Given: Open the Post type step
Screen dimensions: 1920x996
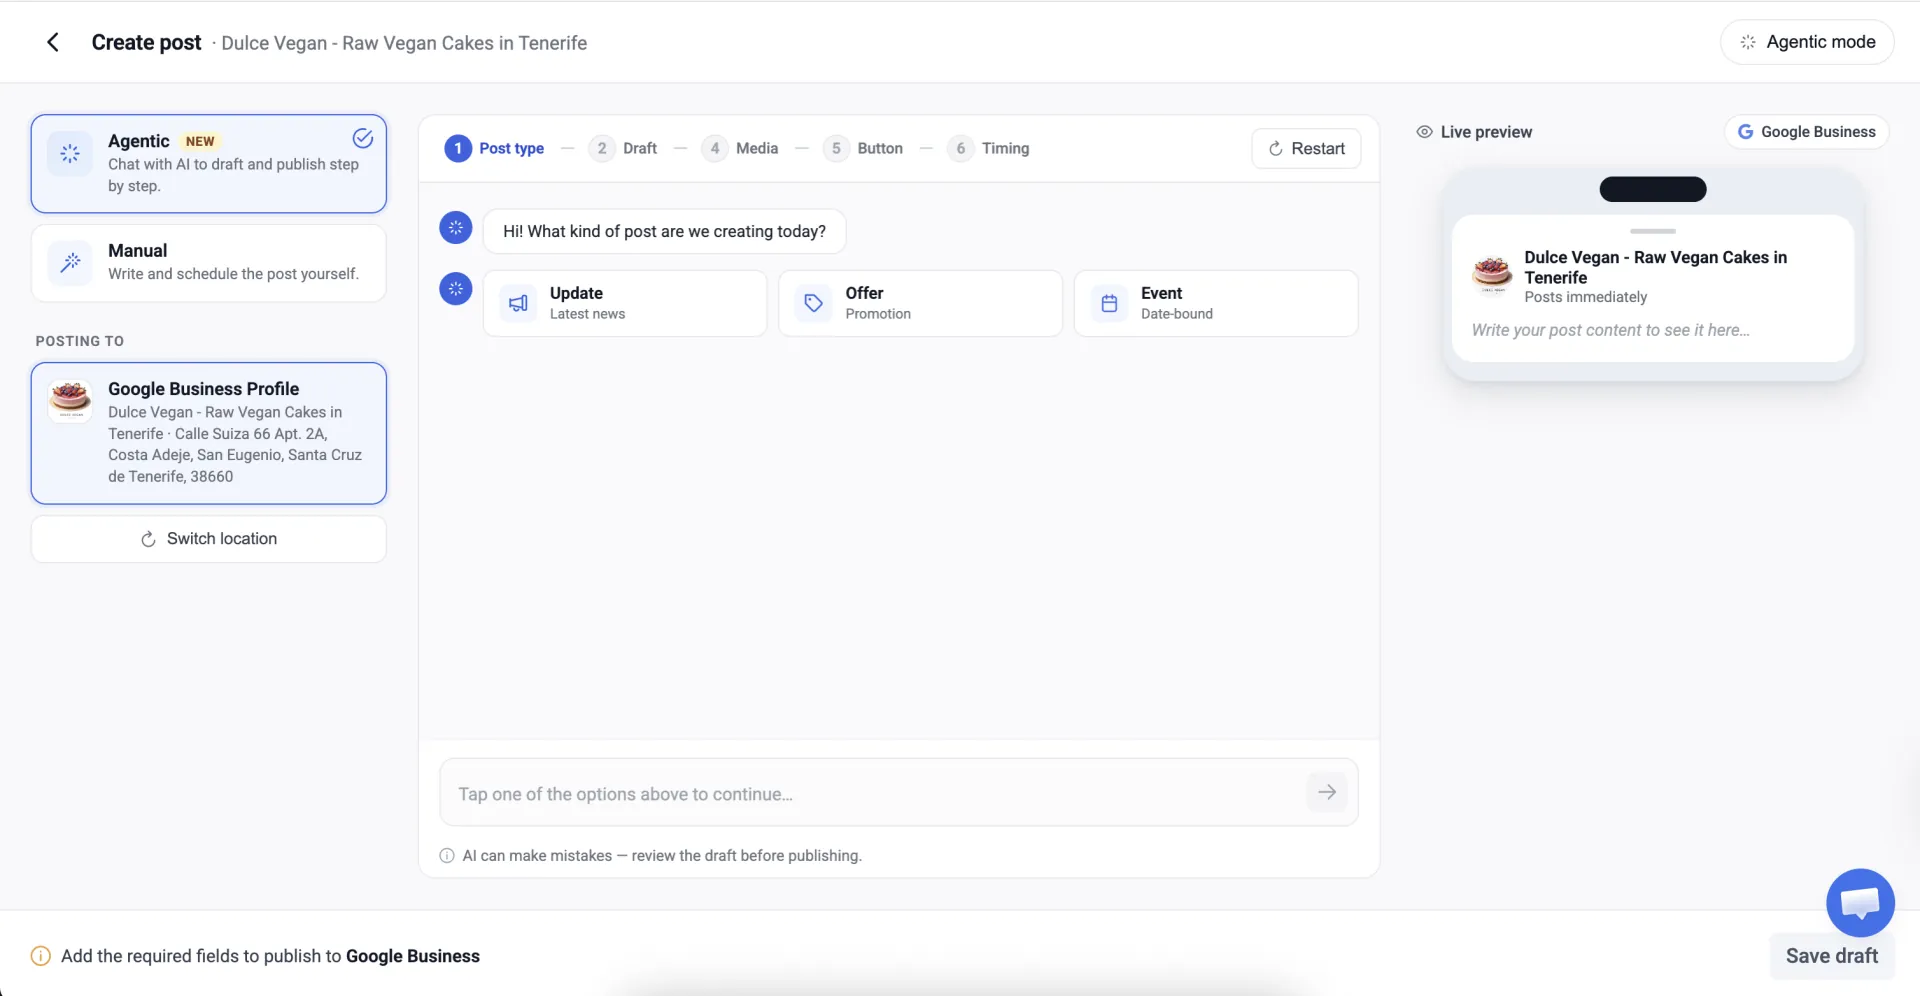Looking at the screenshot, I should (494, 148).
